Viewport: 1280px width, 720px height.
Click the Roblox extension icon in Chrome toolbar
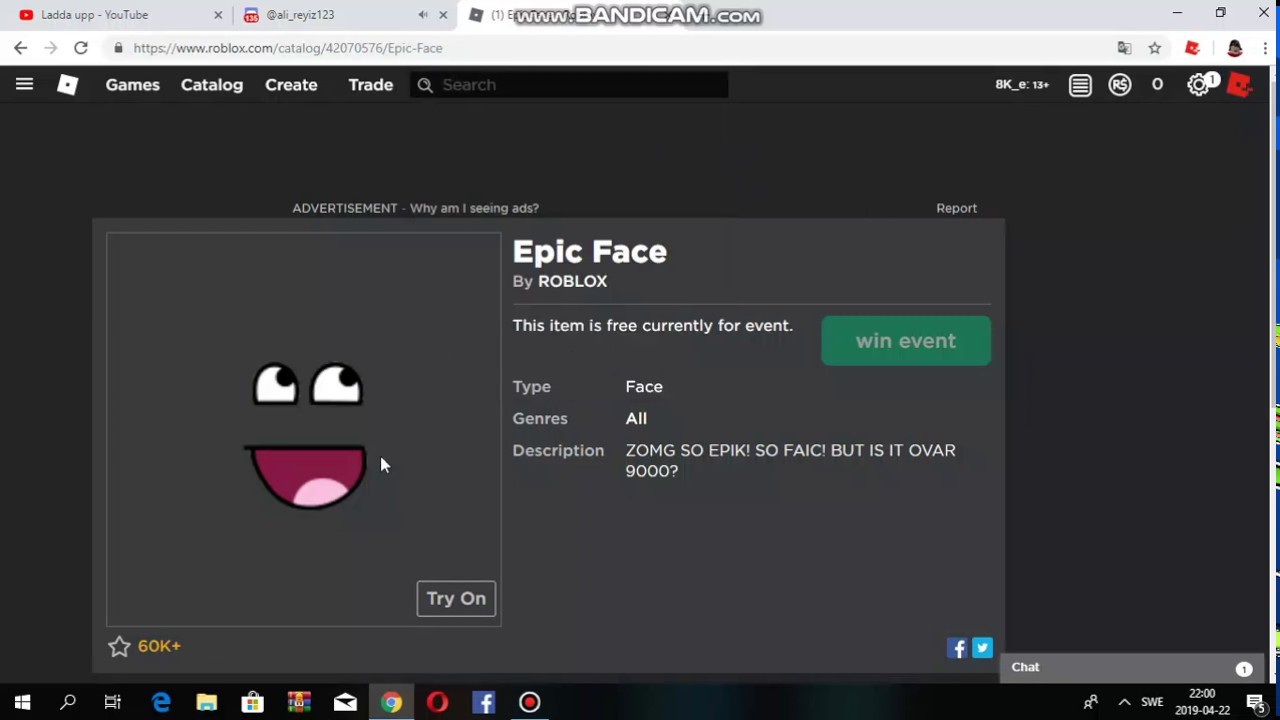tap(1192, 48)
